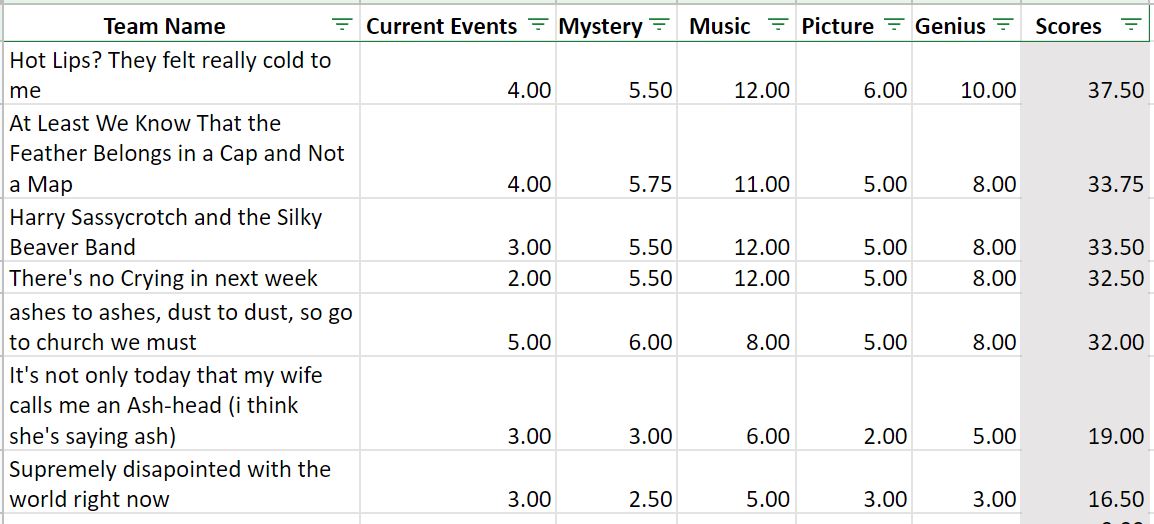
Task: Select the Team Name header cell
Action: tap(182, 26)
